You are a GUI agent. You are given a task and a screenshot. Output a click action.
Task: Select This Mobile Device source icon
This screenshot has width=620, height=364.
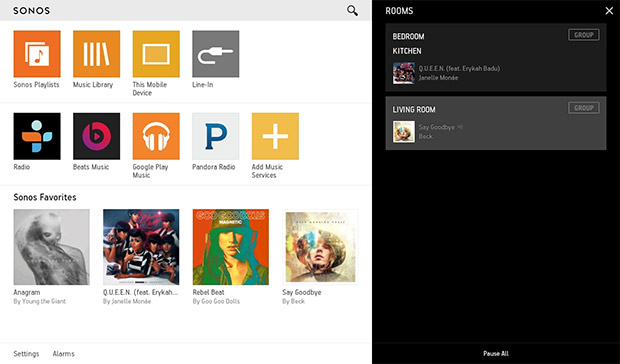[156, 54]
